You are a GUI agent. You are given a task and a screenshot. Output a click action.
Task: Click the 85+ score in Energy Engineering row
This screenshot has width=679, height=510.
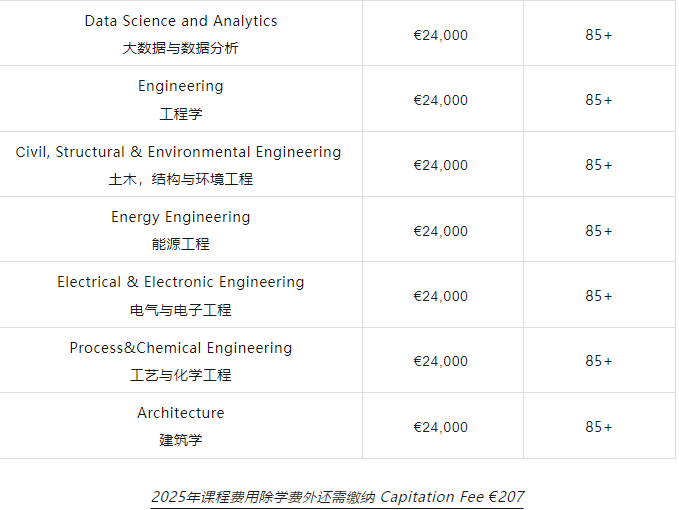[599, 231]
